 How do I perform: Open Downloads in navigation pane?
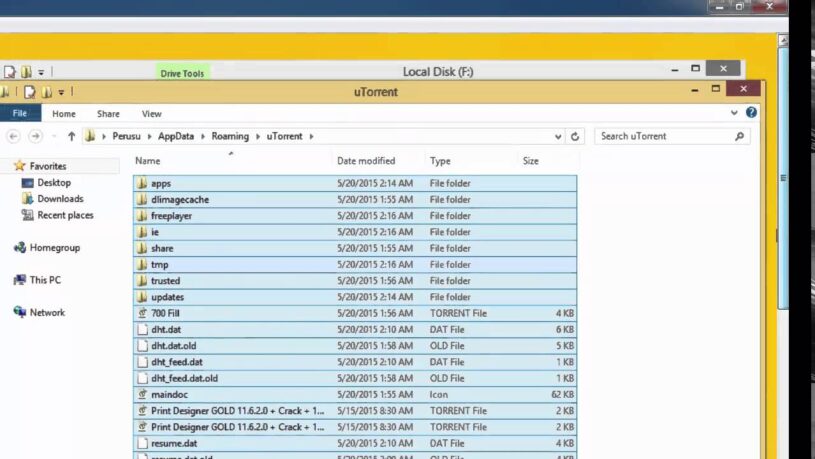[x=60, y=199]
